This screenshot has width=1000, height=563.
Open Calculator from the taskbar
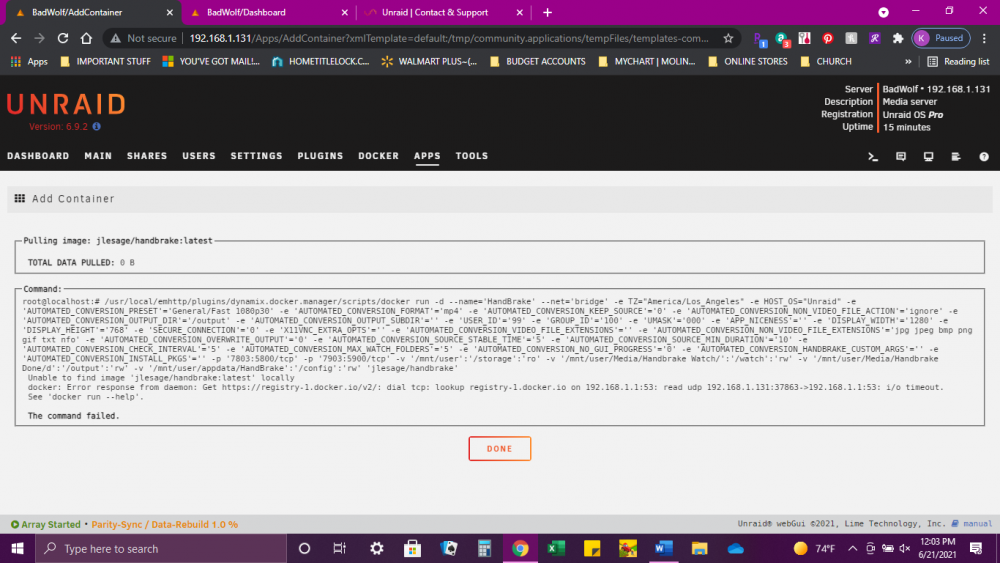[x=485, y=548]
